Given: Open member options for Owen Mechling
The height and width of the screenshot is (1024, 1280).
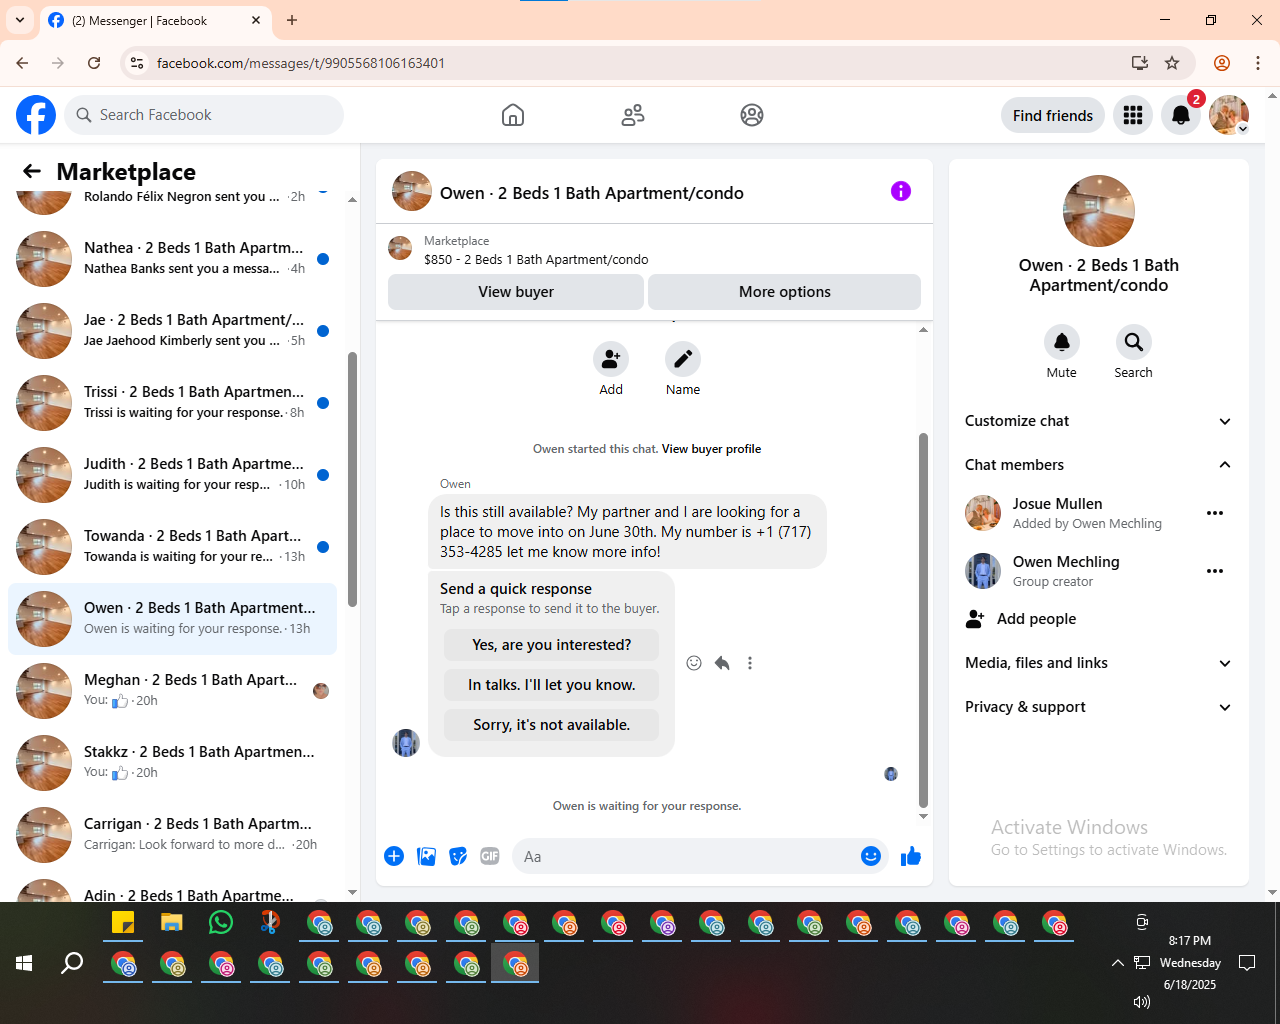Looking at the screenshot, I should [x=1215, y=571].
